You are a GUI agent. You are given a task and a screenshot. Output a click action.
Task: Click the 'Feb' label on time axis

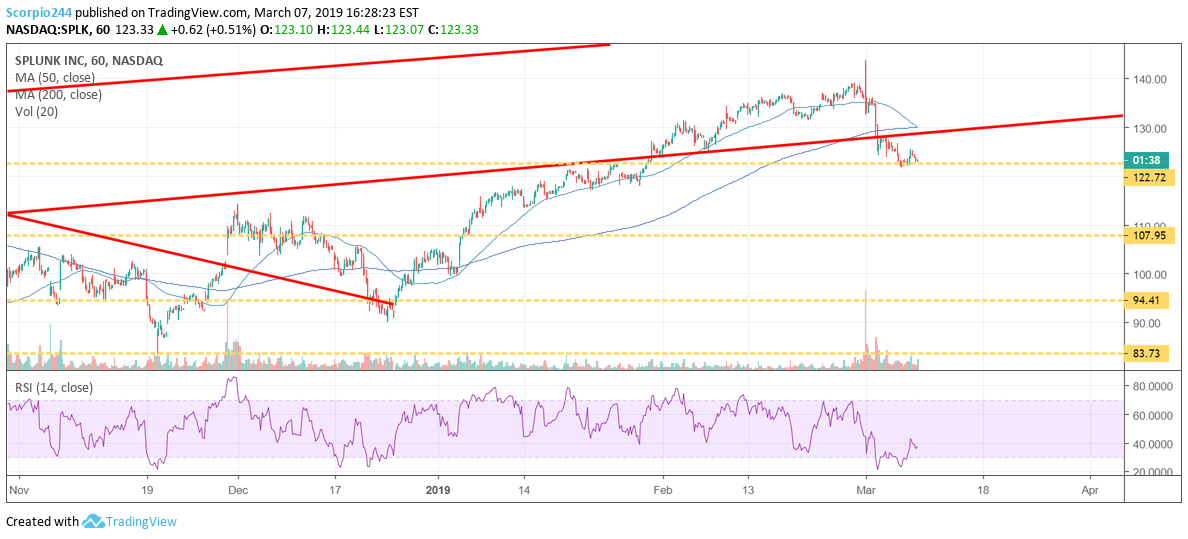(662, 490)
